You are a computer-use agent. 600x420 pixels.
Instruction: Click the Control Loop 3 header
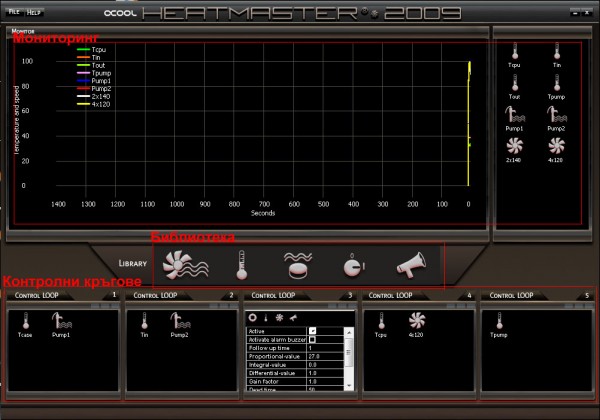coord(273,295)
